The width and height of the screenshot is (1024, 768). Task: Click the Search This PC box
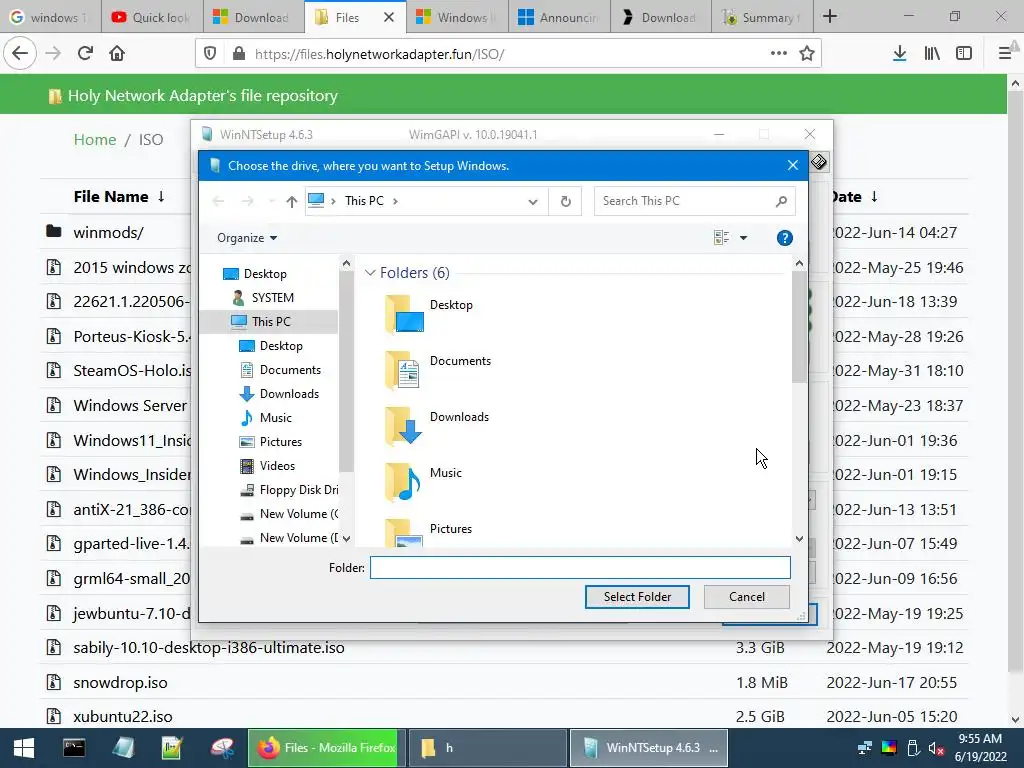[694, 201]
